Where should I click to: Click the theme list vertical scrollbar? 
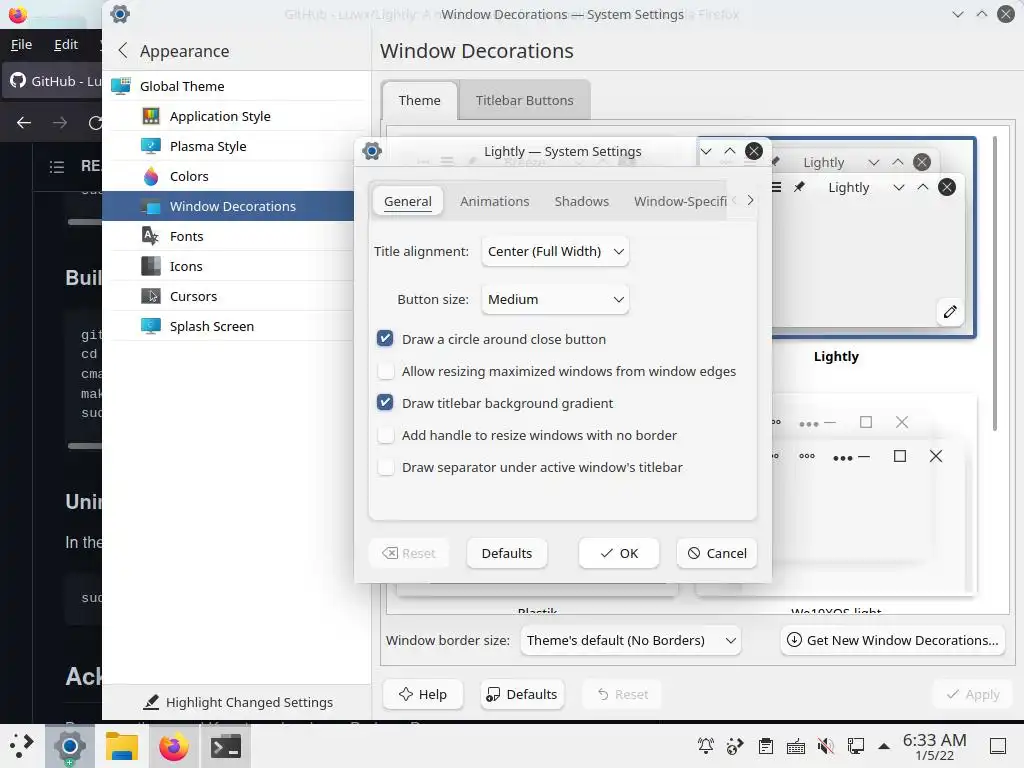(x=995, y=284)
